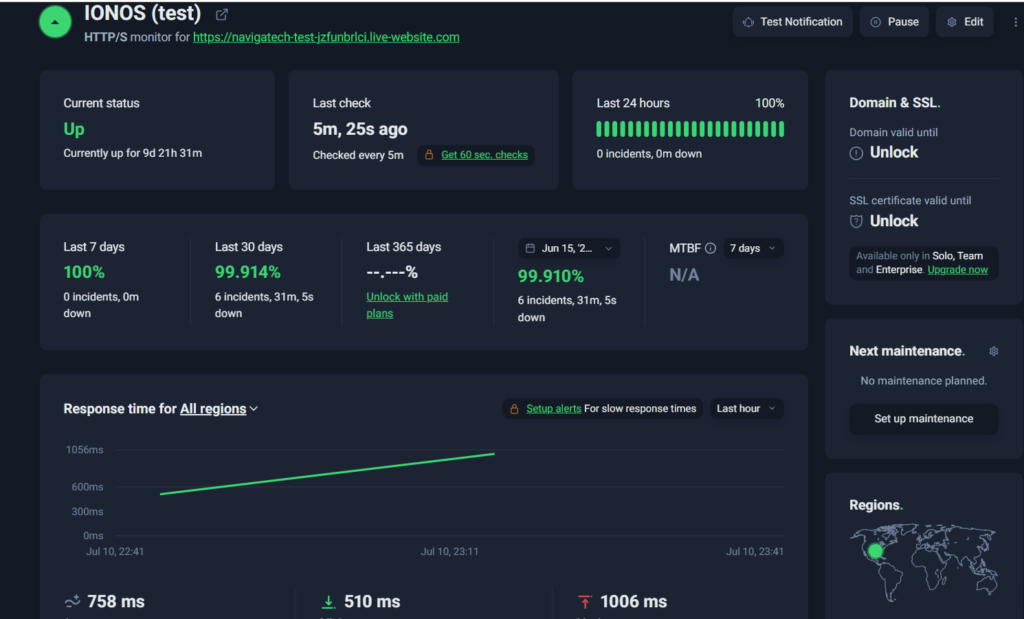This screenshot has width=1024, height=619.
Task: Open the MTBF 7 days dropdown
Action: pyautogui.click(x=753, y=248)
